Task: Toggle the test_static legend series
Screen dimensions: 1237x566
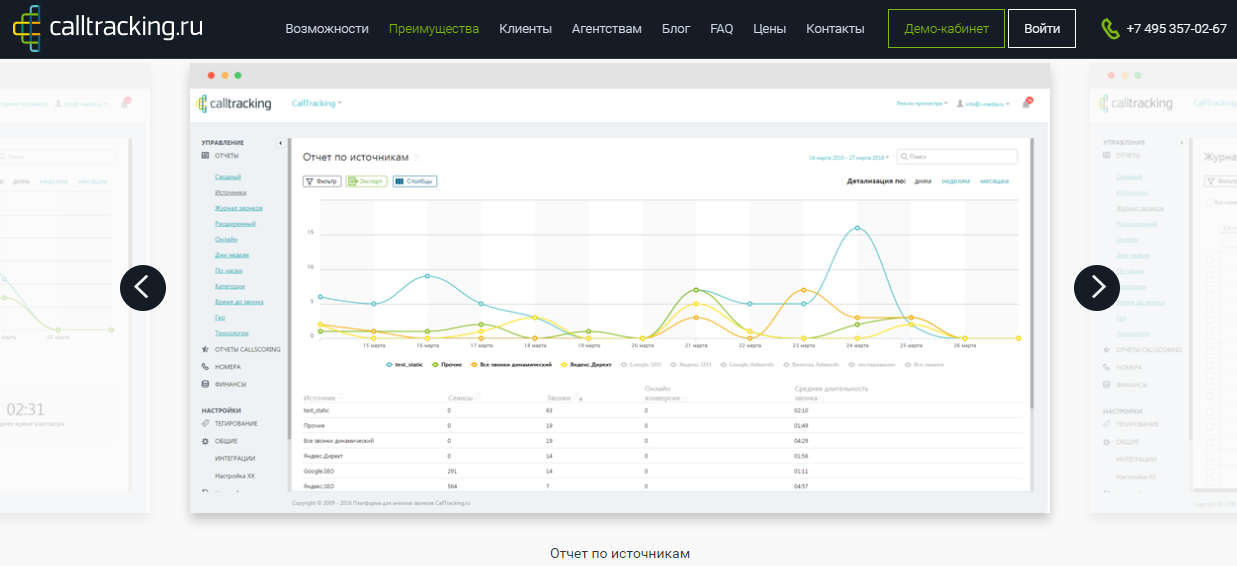Action: point(406,365)
